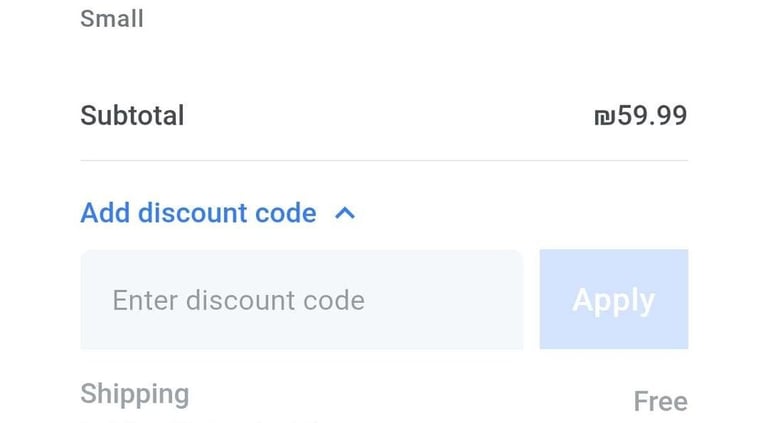Click the placeholder text in discount box

pyautogui.click(x=238, y=300)
